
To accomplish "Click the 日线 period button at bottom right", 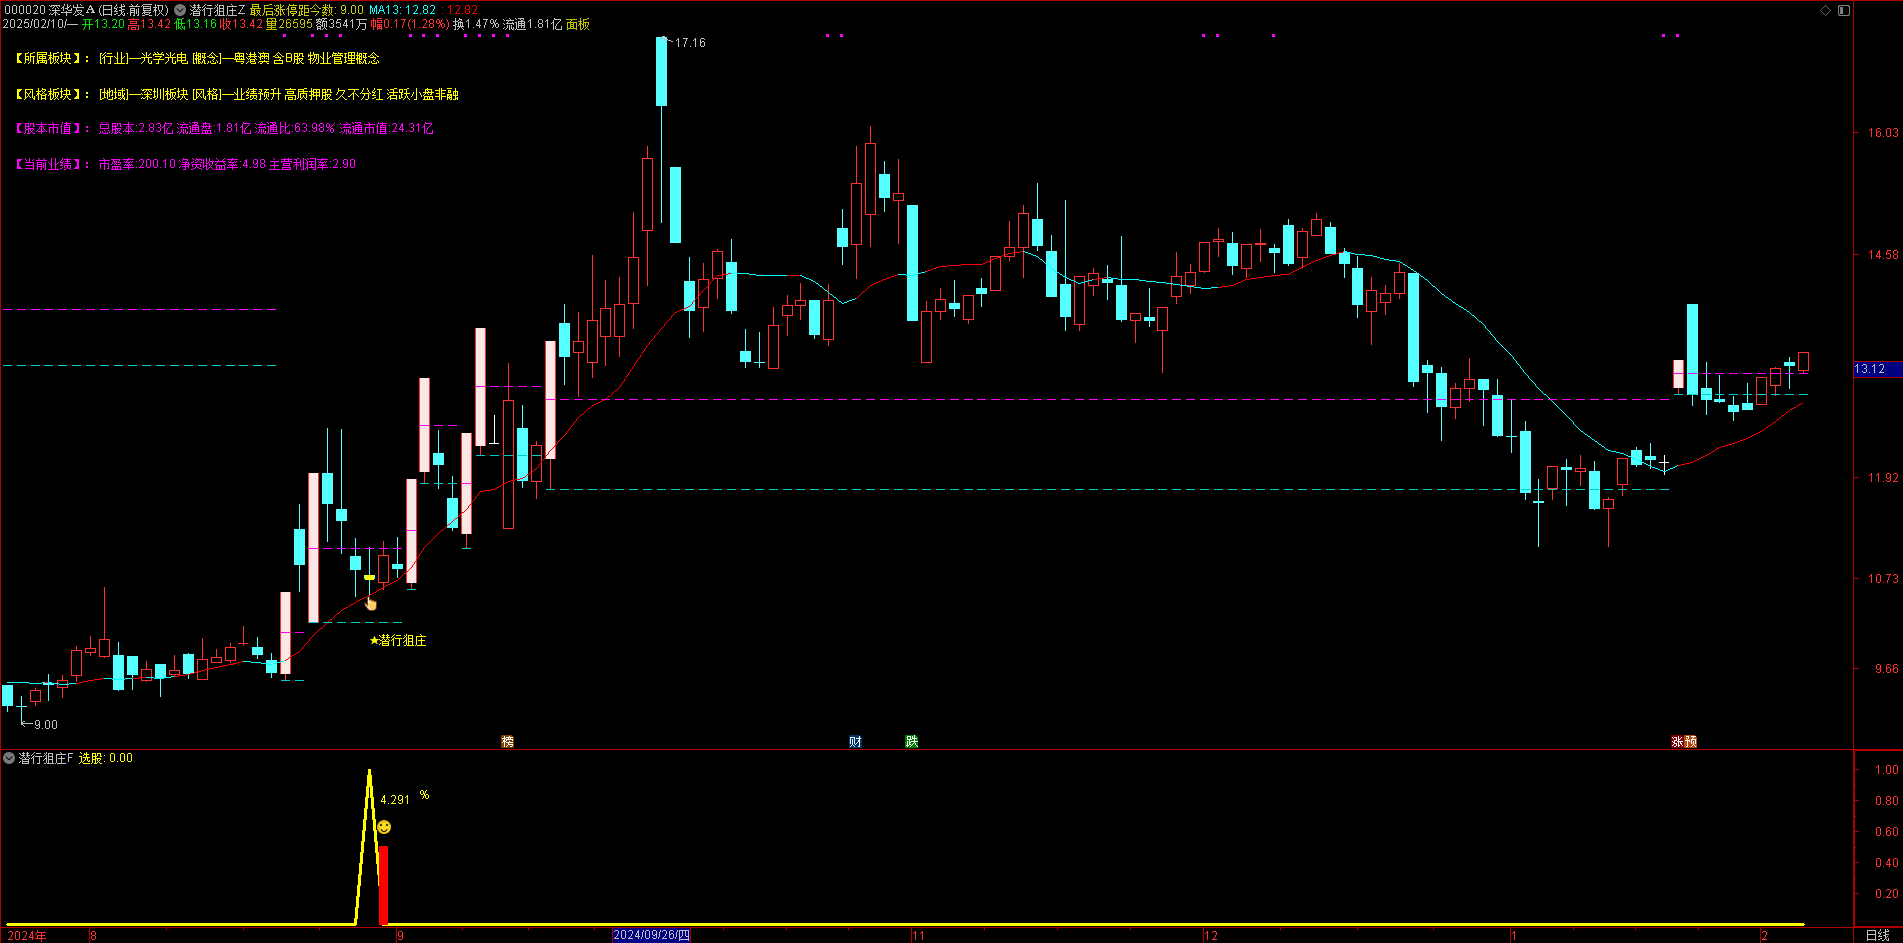I will coord(1878,935).
